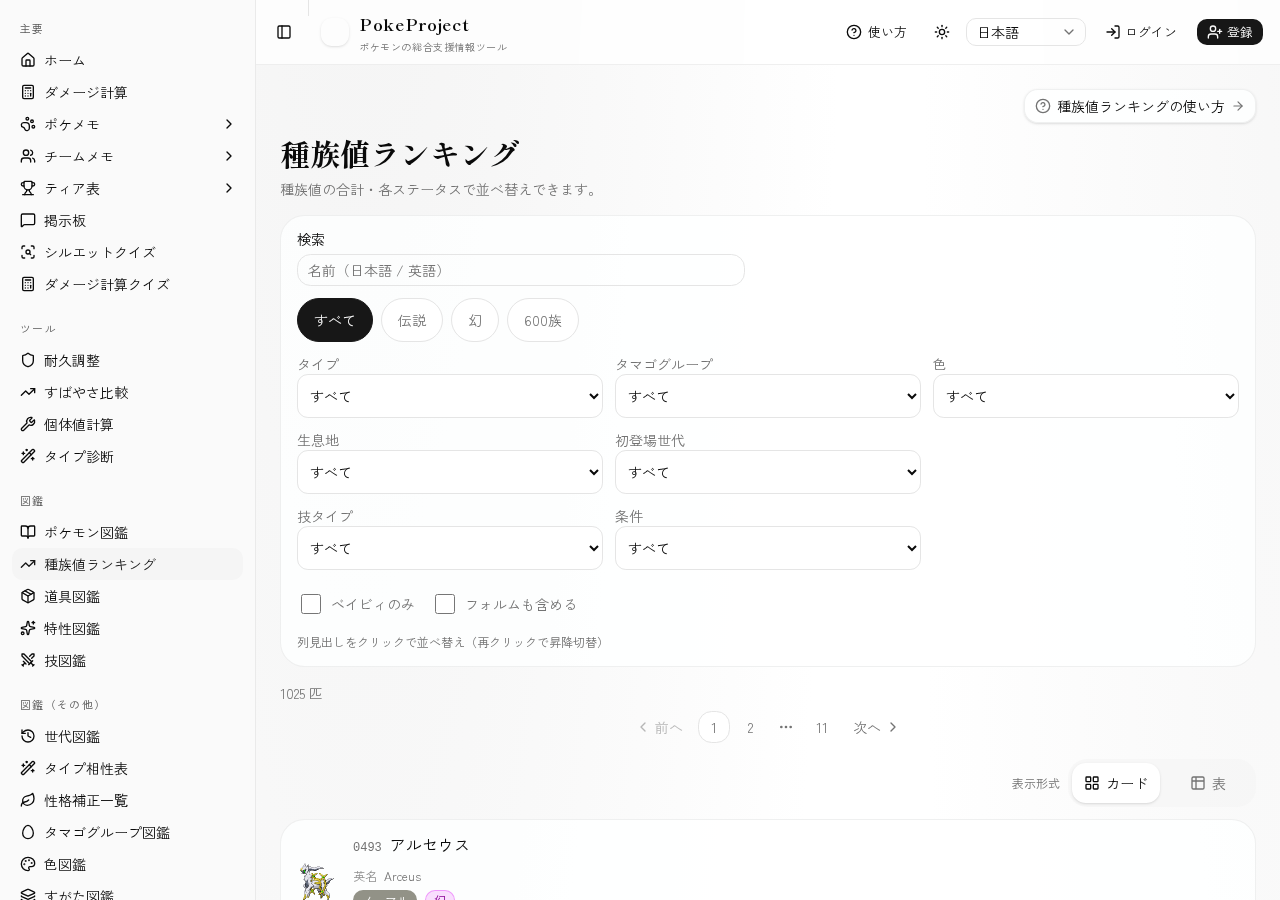The width and height of the screenshot is (1280, 900).
Task: Open the タマゴグループ dropdown
Action: (x=768, y=396)
